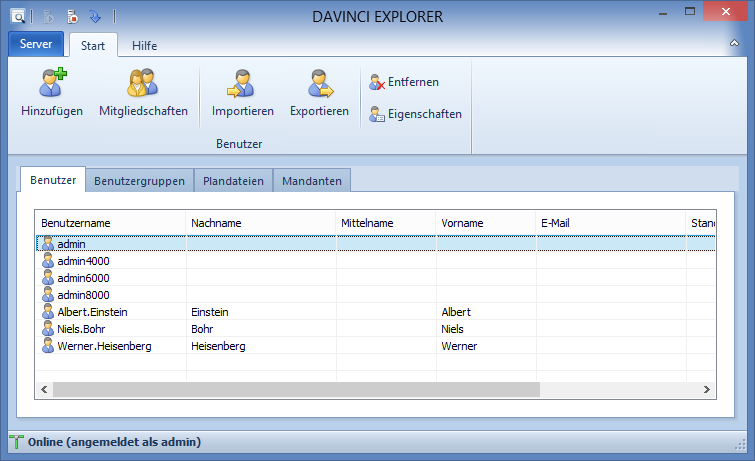Switch to the Benutzergruppen tab
The width and height of the screenshot is (755, 461).
(139, 181)
